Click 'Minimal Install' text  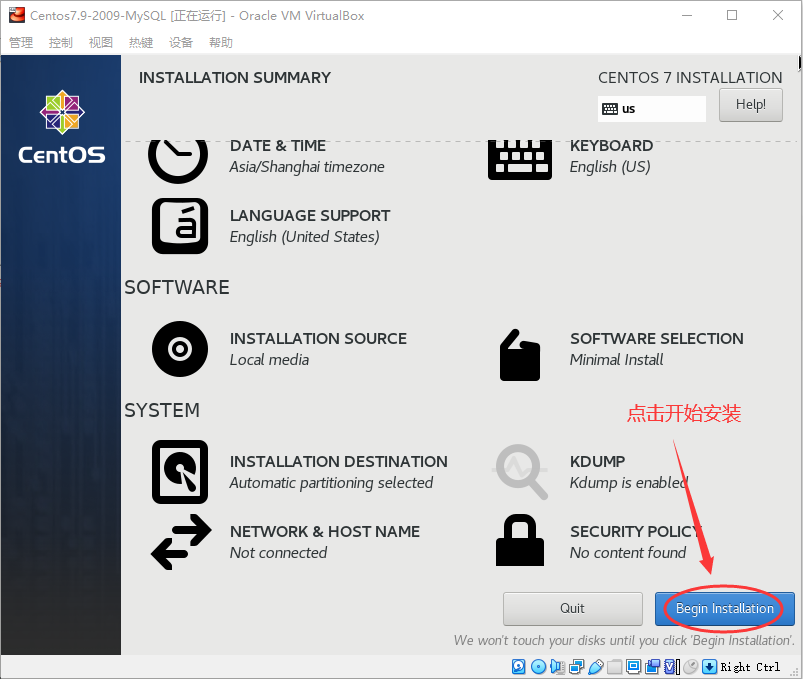pos(617,360)
